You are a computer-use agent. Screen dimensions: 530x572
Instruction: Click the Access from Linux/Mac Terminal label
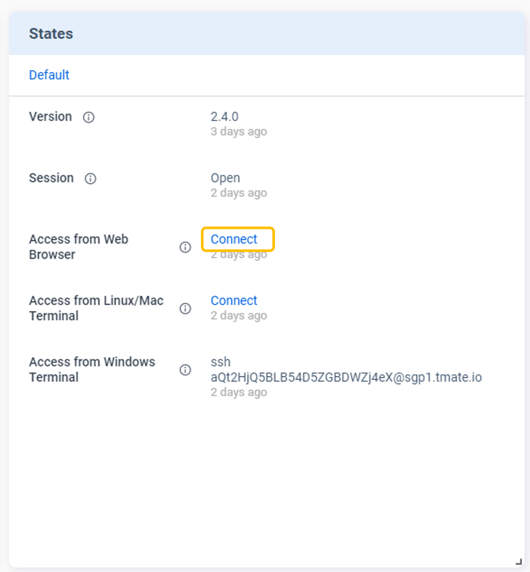[96, 308]
